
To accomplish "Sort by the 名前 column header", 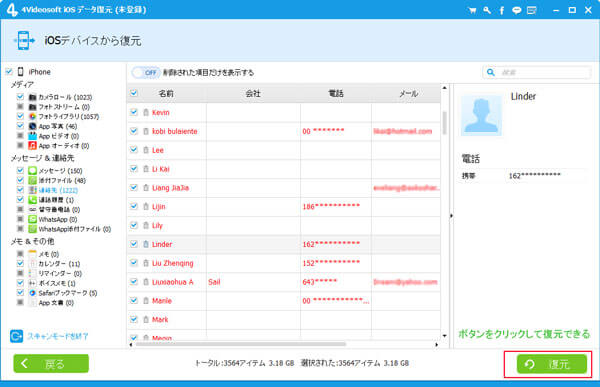I will click(x=166, y=93).
